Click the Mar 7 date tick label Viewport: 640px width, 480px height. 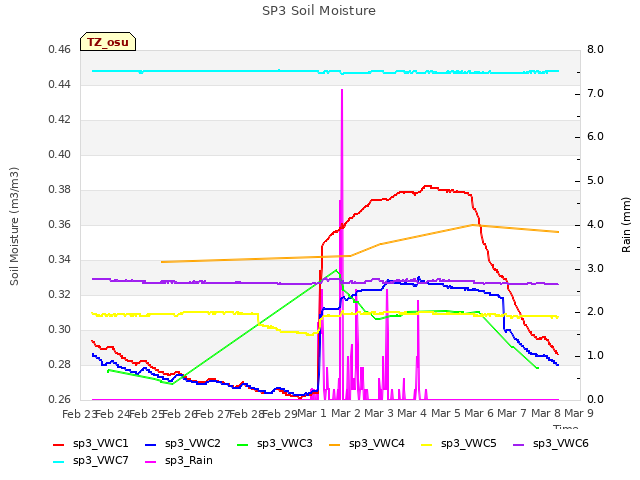(x=512, y=414)
